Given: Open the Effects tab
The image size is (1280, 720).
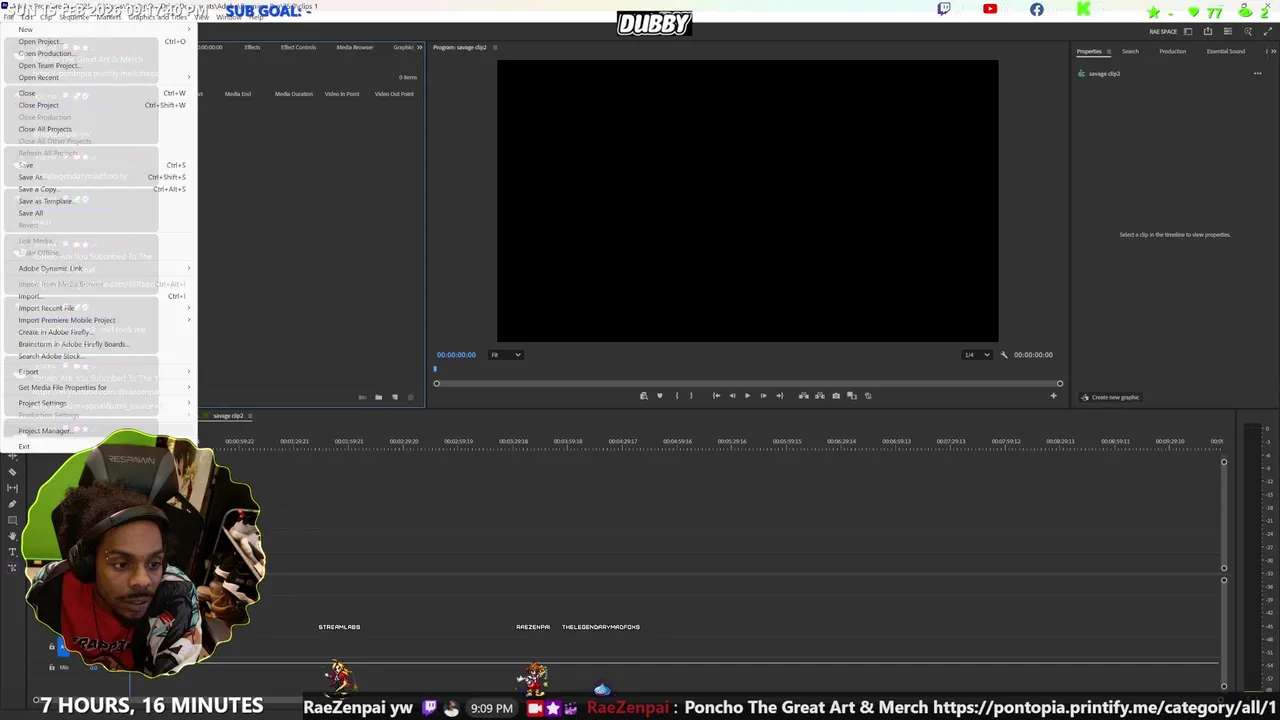Looking at the screenshot, I should click(252, 47).
